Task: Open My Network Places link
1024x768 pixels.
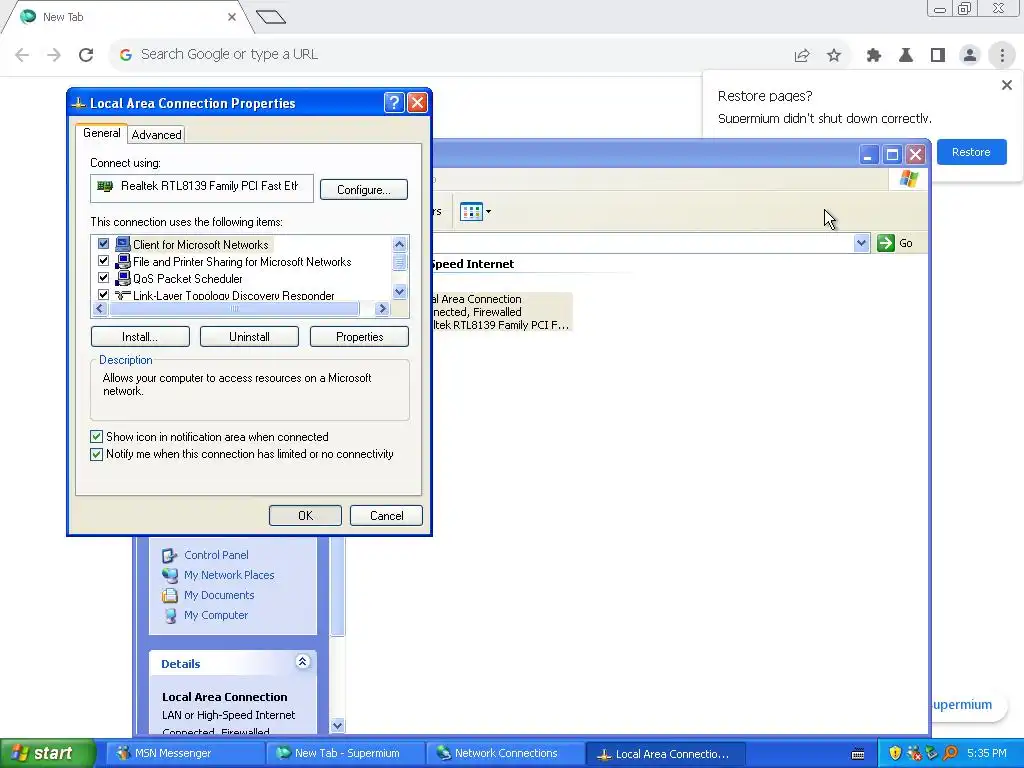Action: coord(229,575)
